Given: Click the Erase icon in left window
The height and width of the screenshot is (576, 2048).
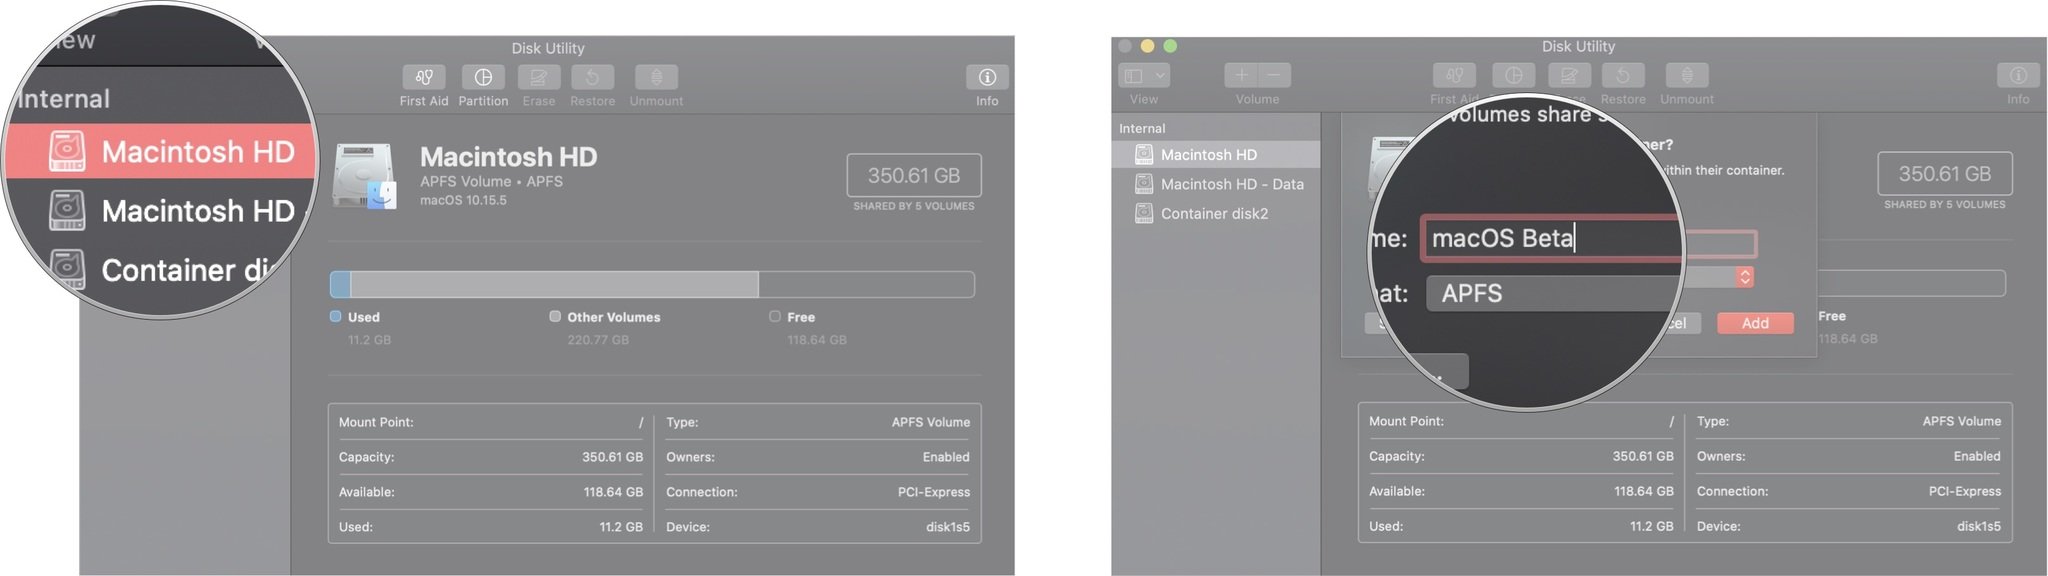Looking at the screenshot, I should [x=538, y=78].
